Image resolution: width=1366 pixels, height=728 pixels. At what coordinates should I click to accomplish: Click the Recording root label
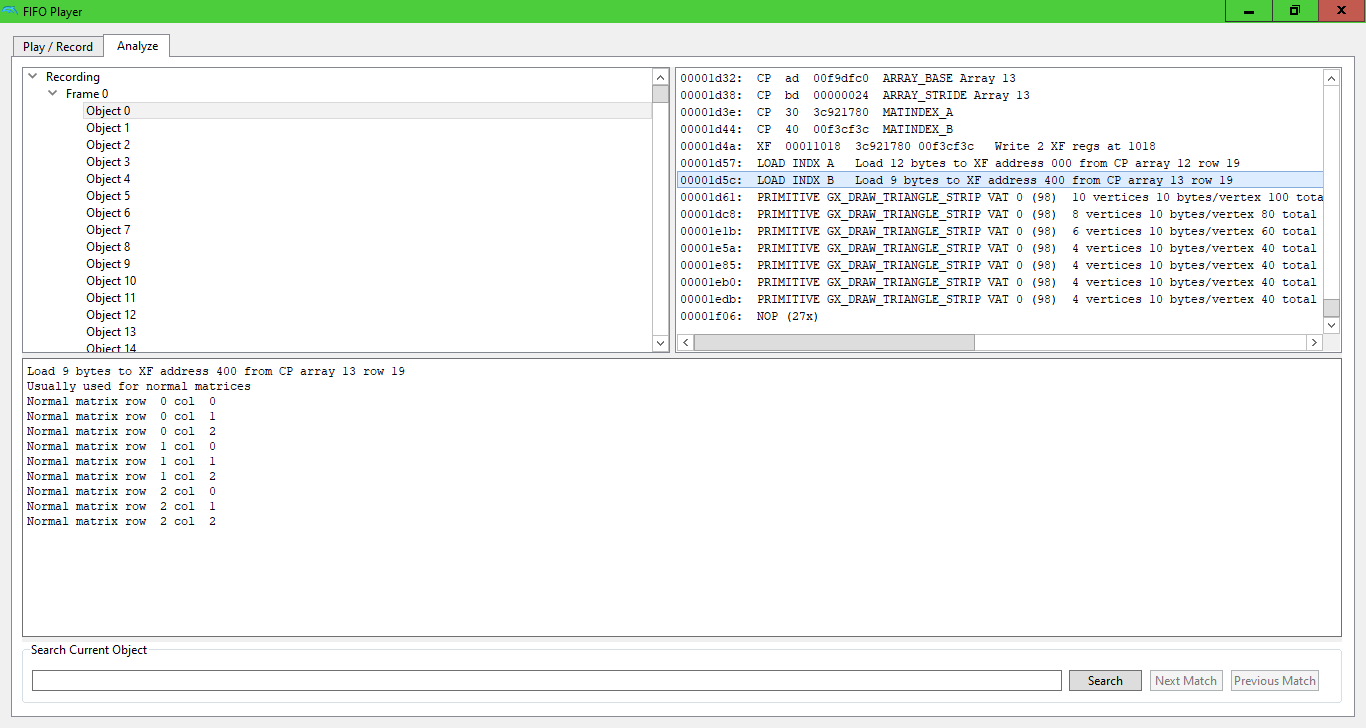(73, 77)
